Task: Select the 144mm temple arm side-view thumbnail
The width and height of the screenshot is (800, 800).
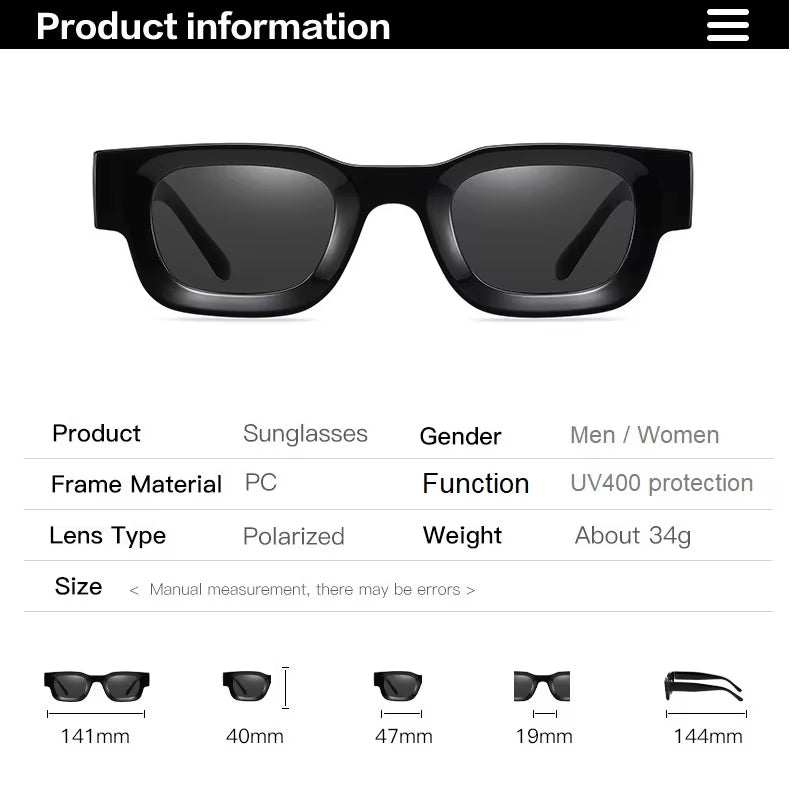Action: (x=704, y=686)
